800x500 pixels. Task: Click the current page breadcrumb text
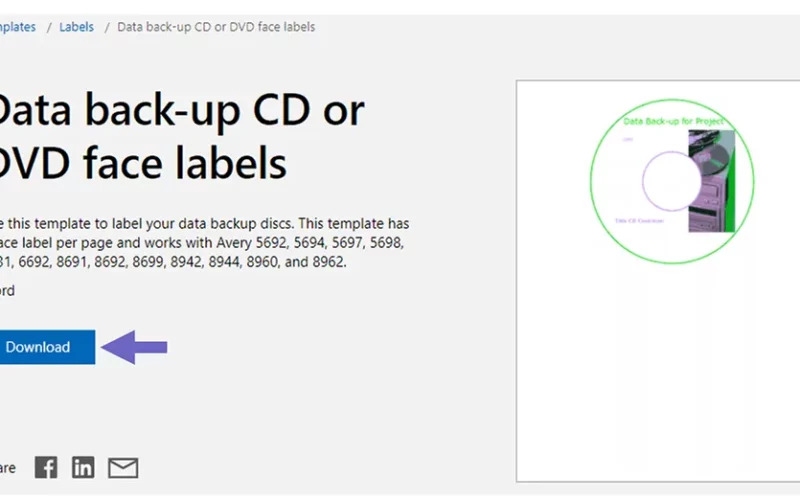coord(216,27)
